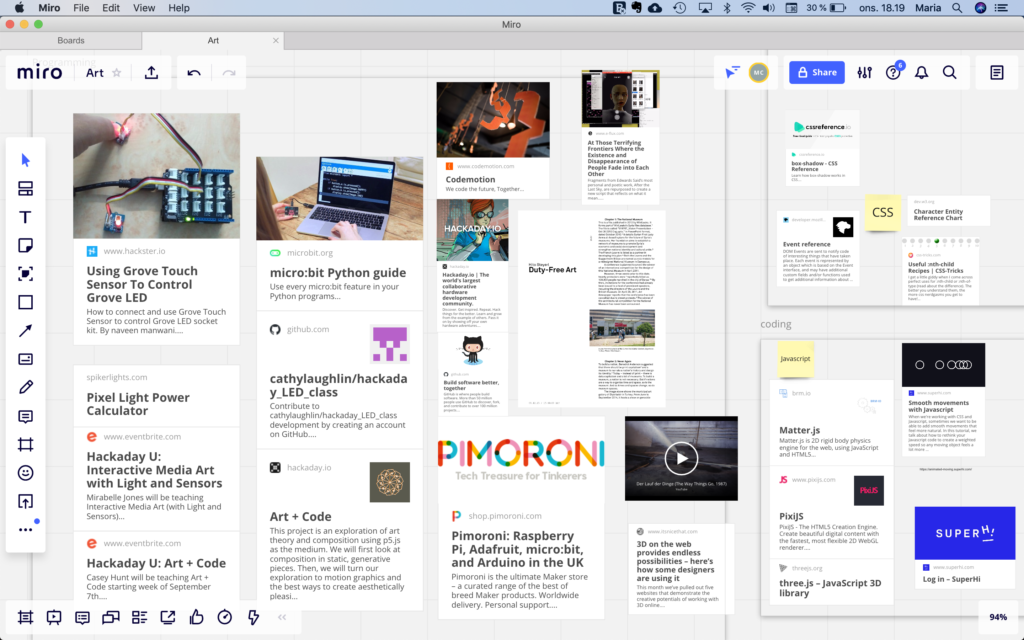
Task: Open board settings sliders icon
Action: tap(865, 72)
